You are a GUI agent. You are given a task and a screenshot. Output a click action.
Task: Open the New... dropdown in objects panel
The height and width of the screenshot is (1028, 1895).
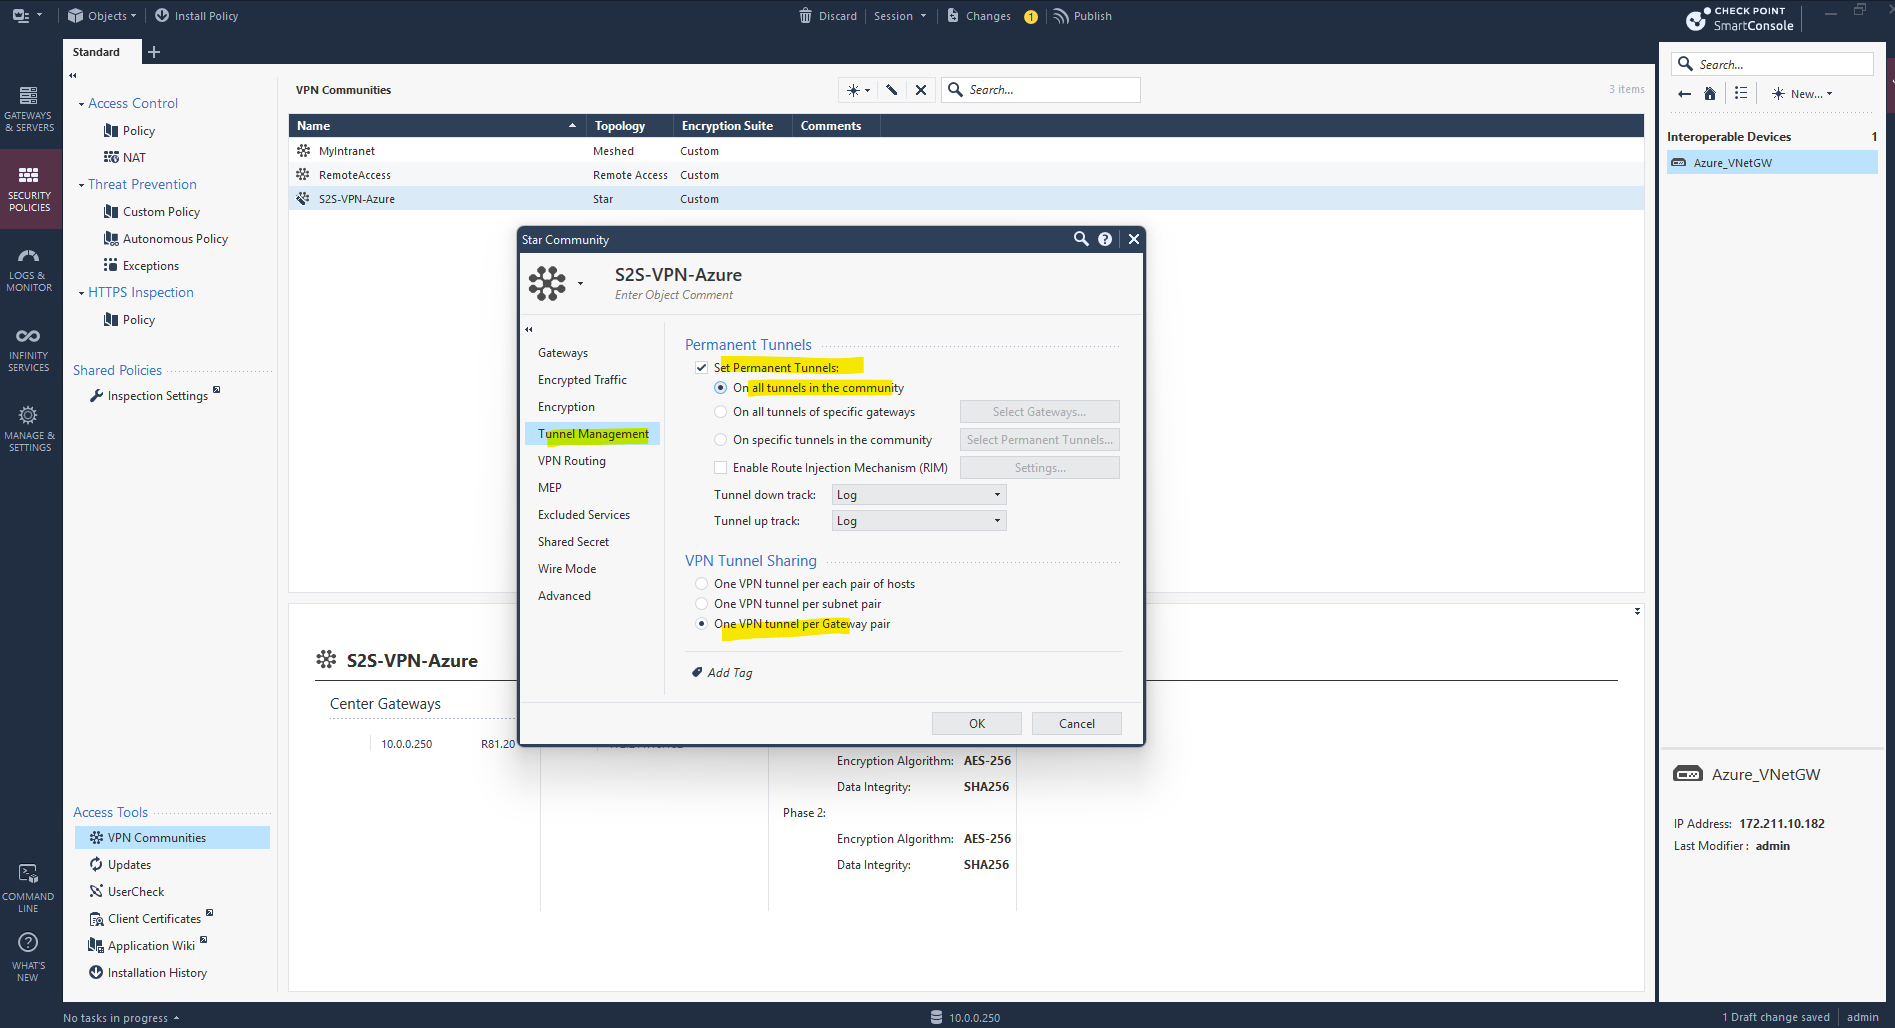pos(1802,94)
